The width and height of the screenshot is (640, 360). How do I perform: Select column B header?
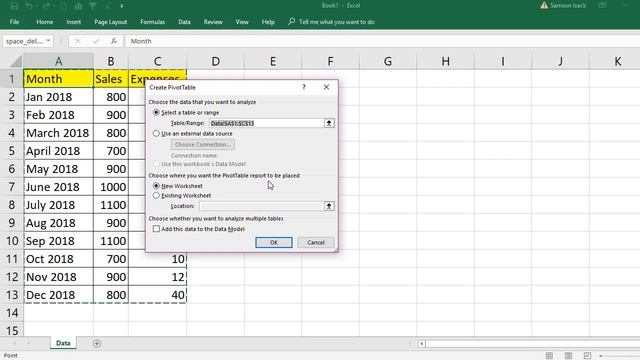coord(111,61)
